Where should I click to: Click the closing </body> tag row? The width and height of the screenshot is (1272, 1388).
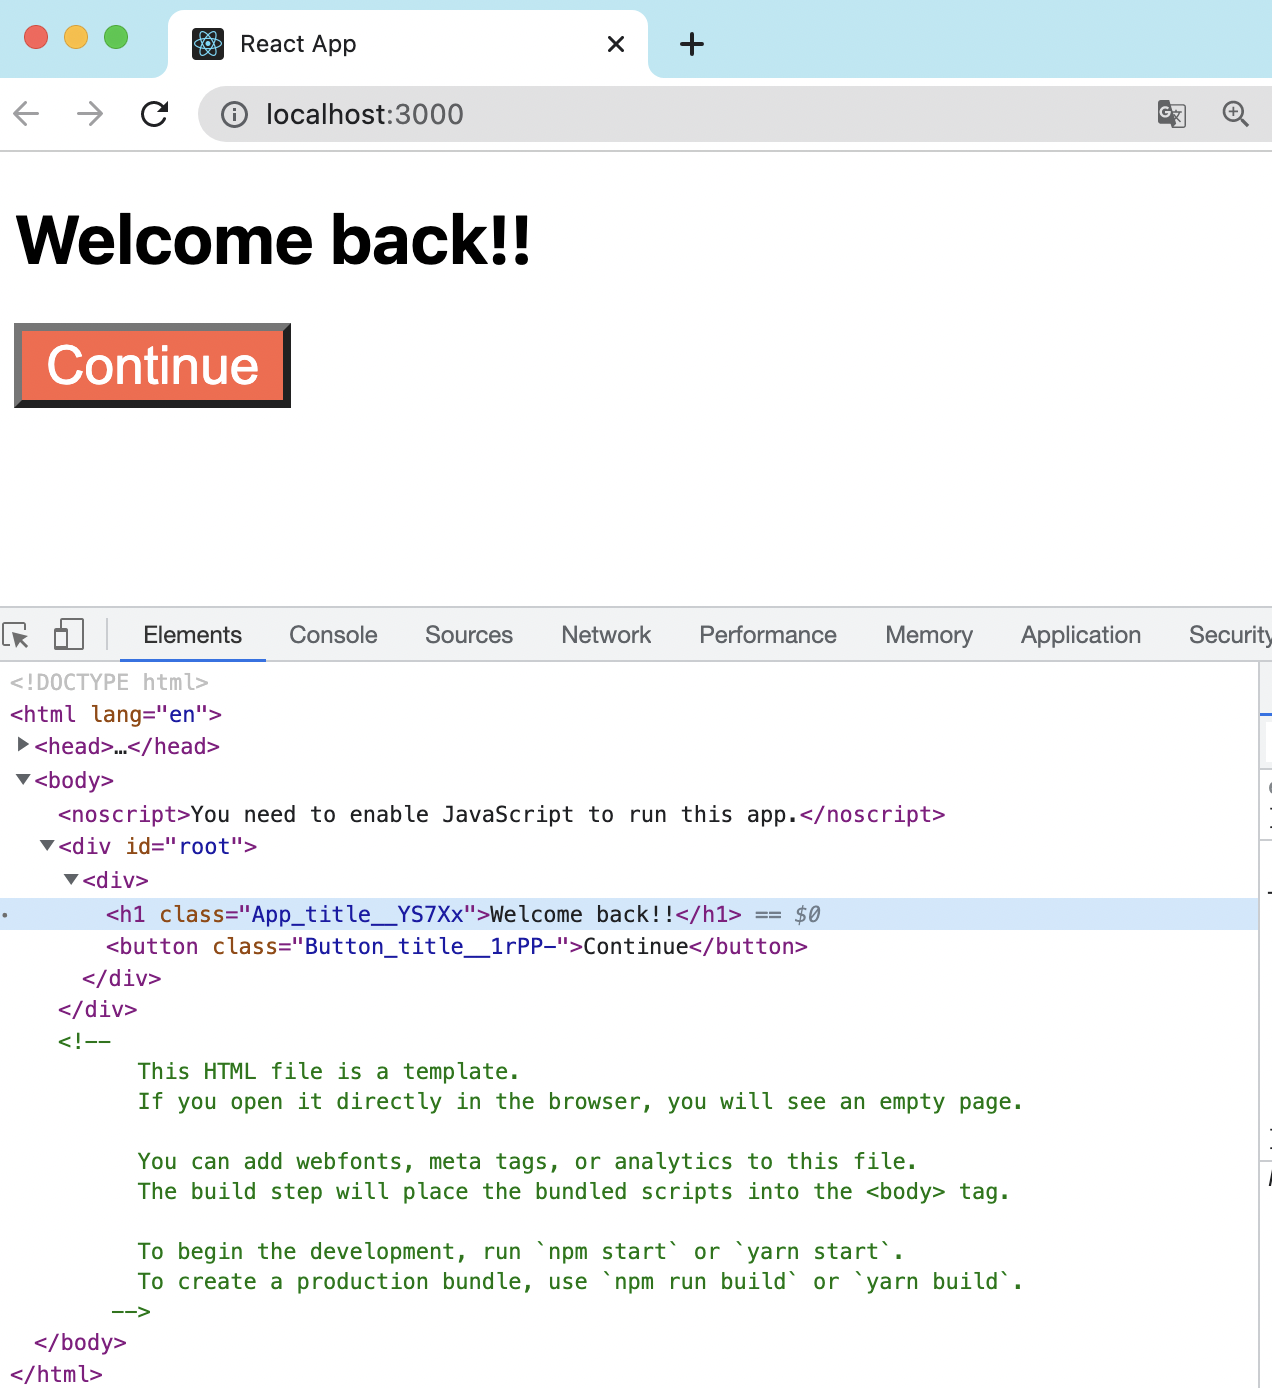tap(80, 1342)
